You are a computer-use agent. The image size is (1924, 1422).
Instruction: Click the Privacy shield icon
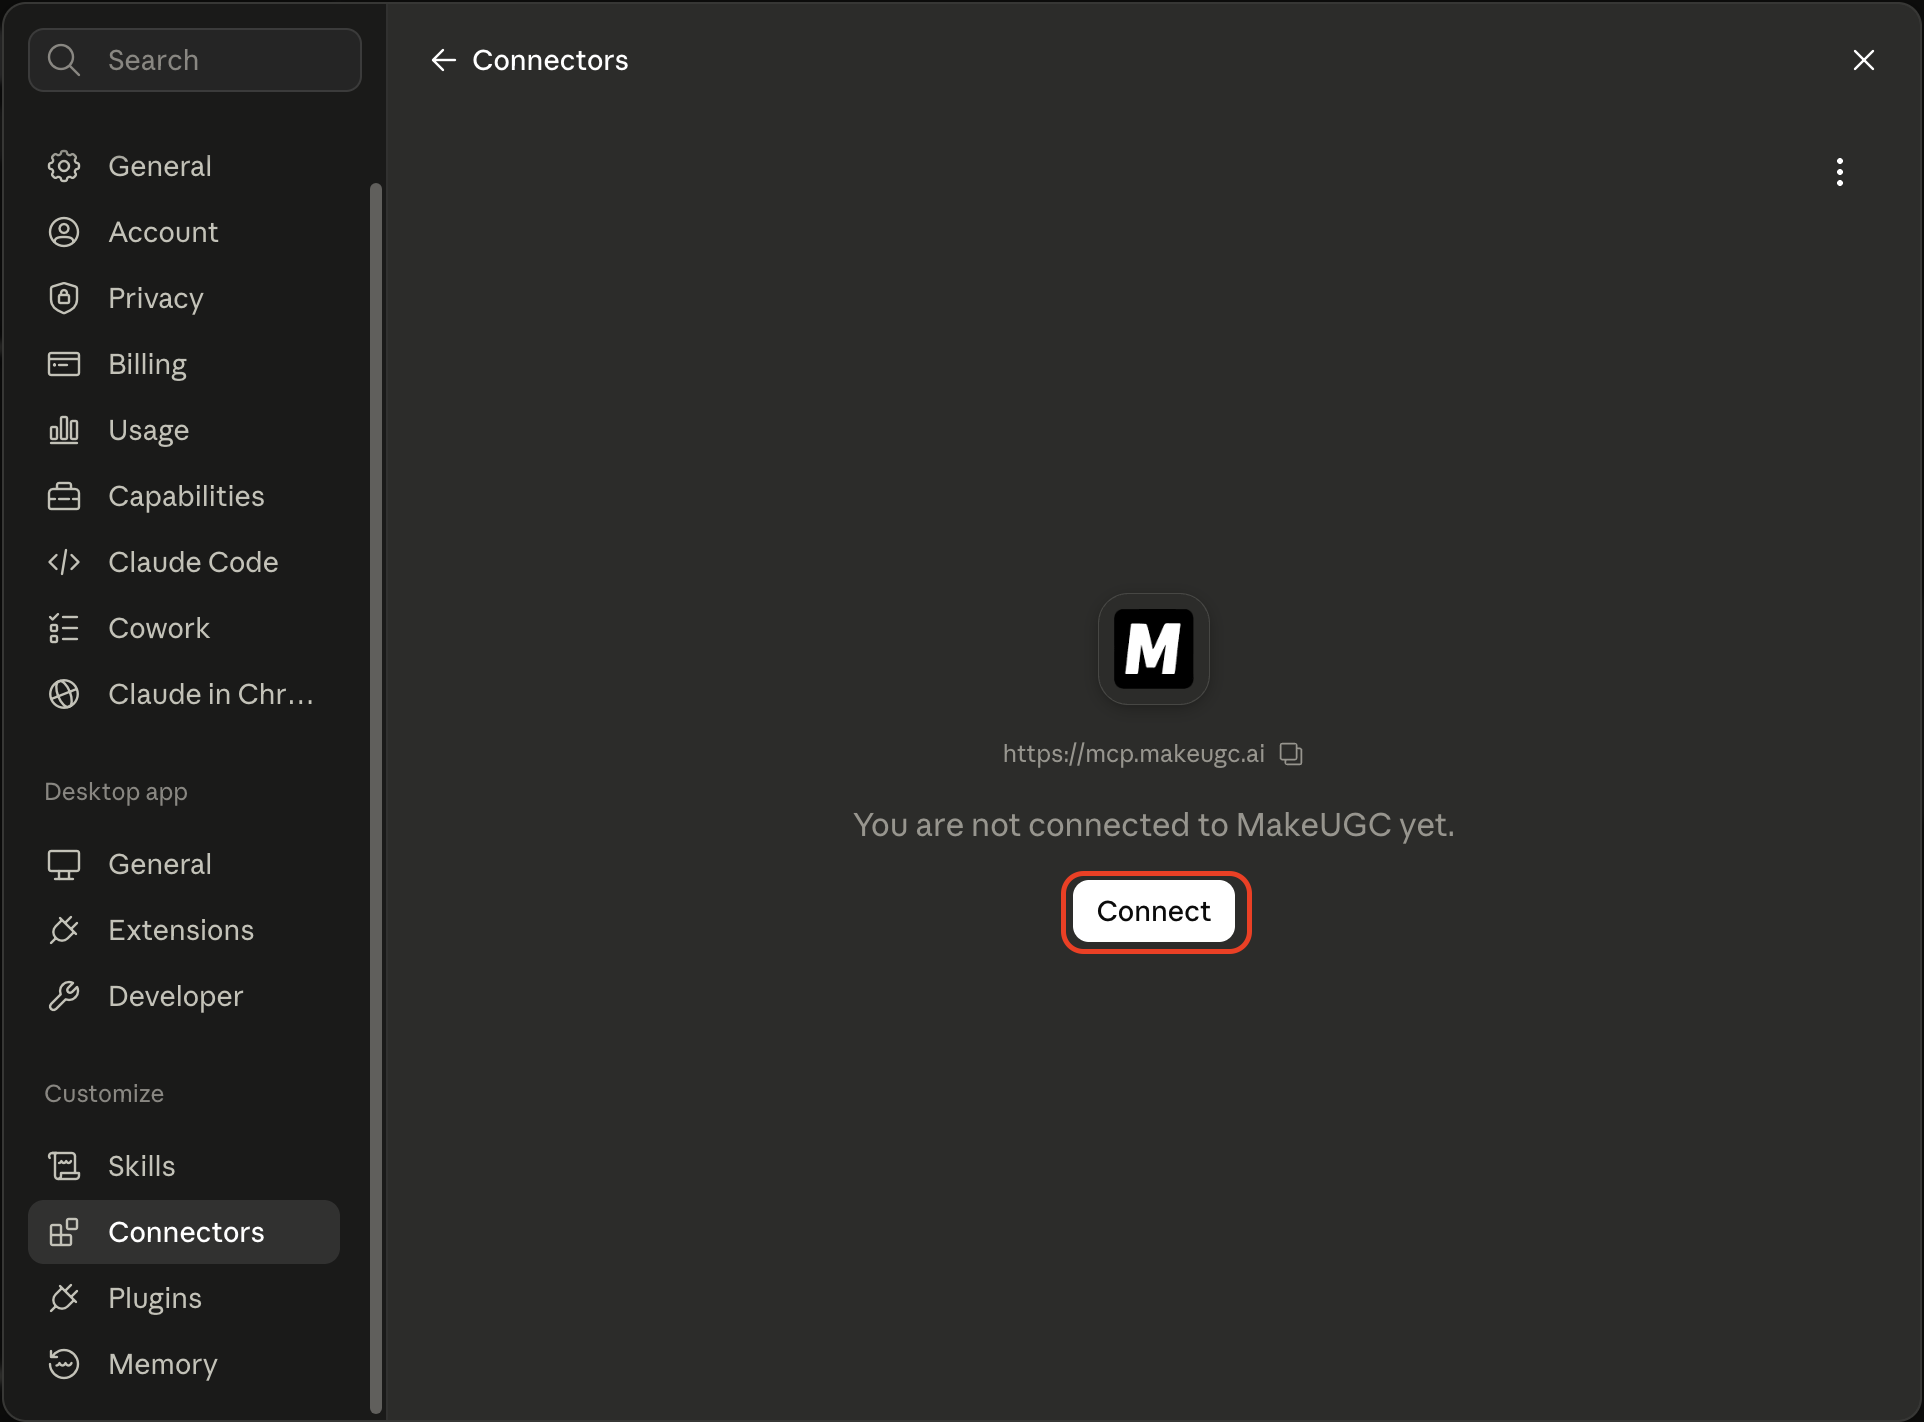click(x=64, y=298)
